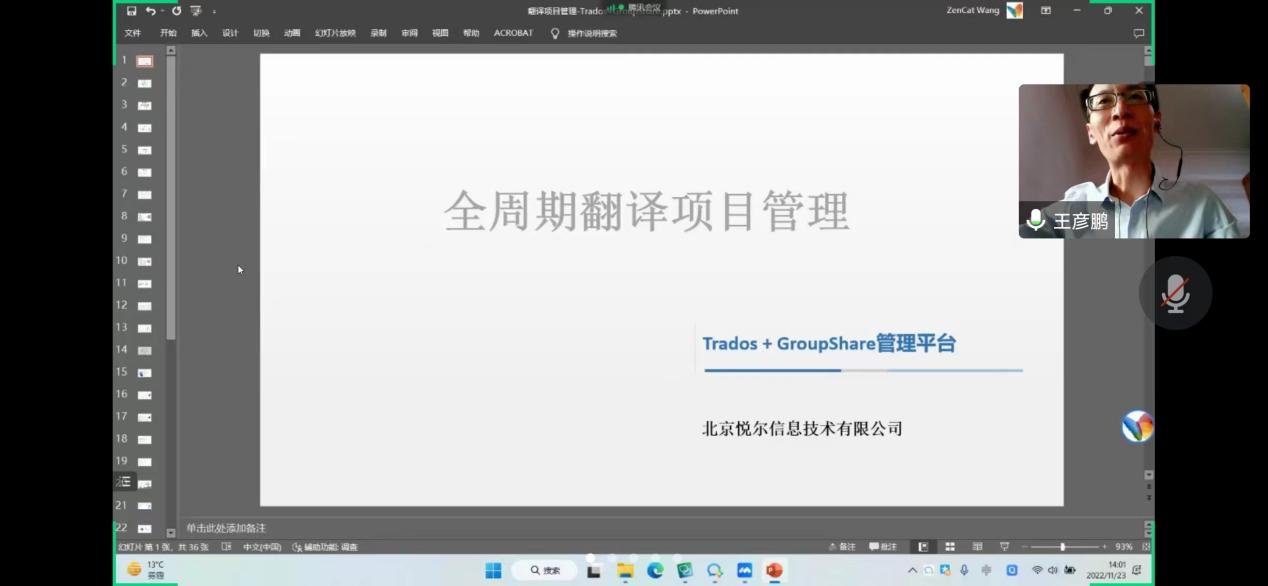Select slide 5 thumbnail
This screenshot has width=1268, height=586.
[144, 150]
